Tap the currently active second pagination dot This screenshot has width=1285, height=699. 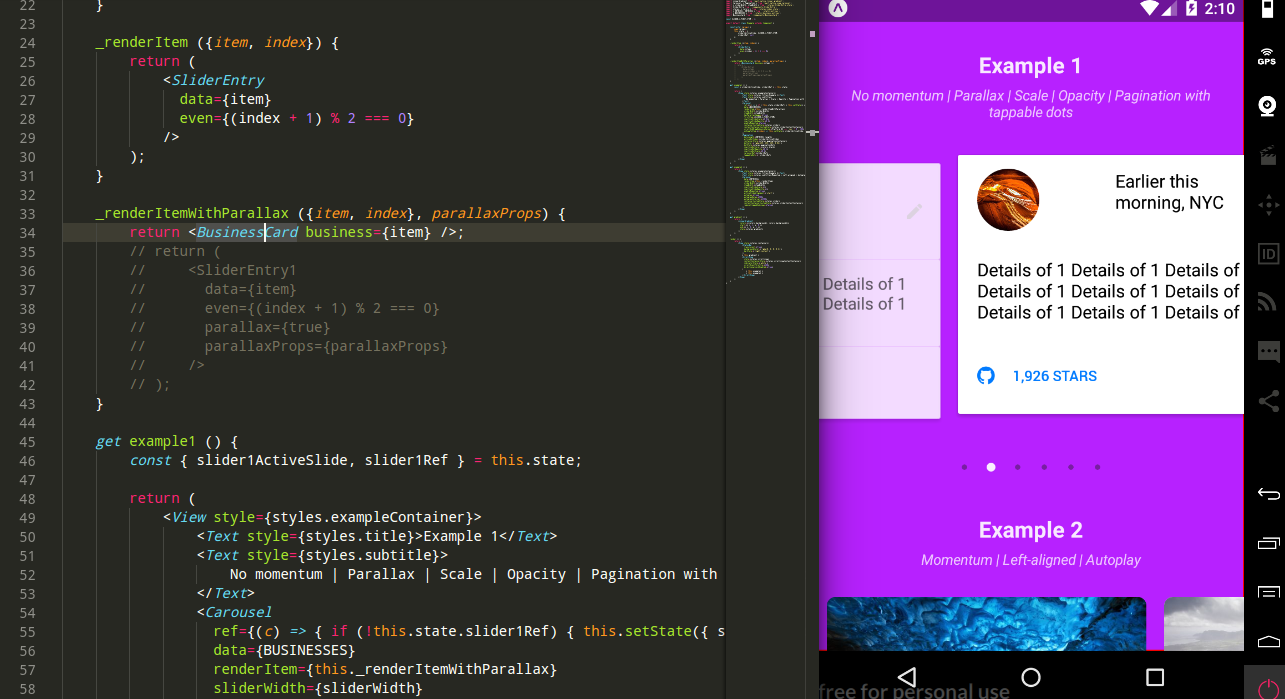(x=991, y=467)
